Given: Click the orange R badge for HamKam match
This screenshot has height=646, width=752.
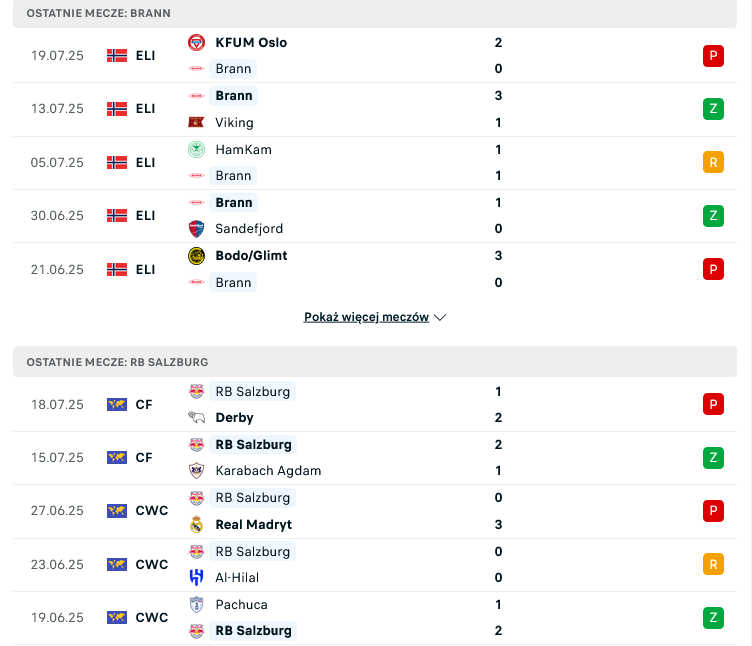Looking at the screenshot, I should tap(713, 162).
